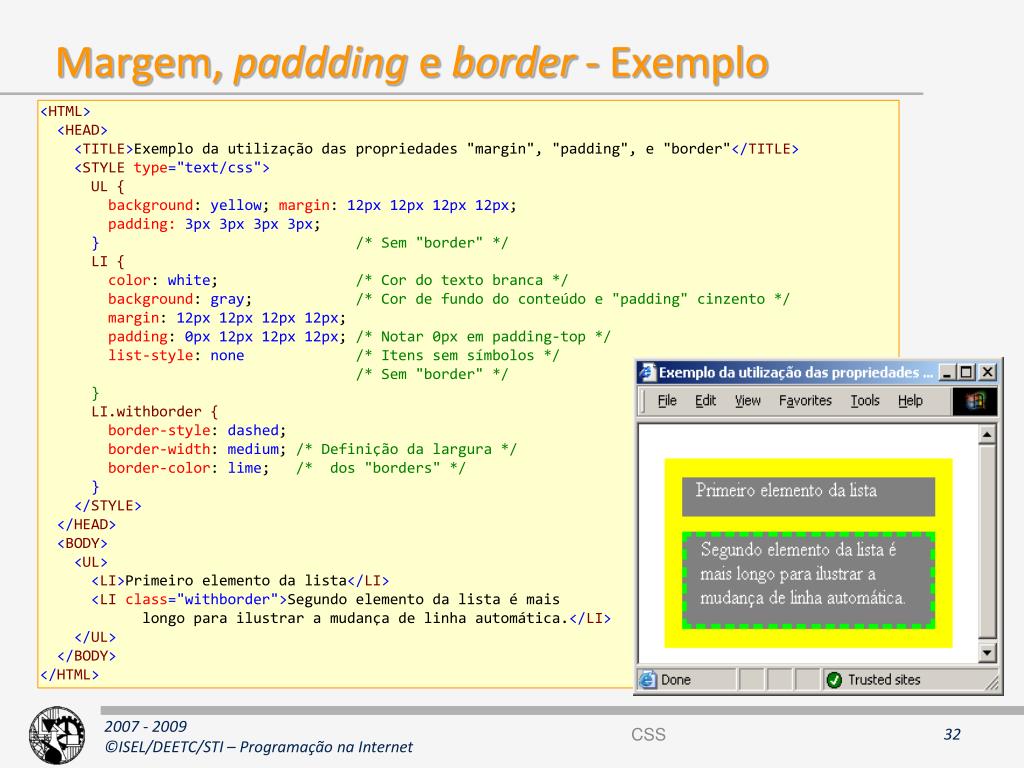
Task: Click the </STYLE> closing tag
Action: click(x=108, y=505)
